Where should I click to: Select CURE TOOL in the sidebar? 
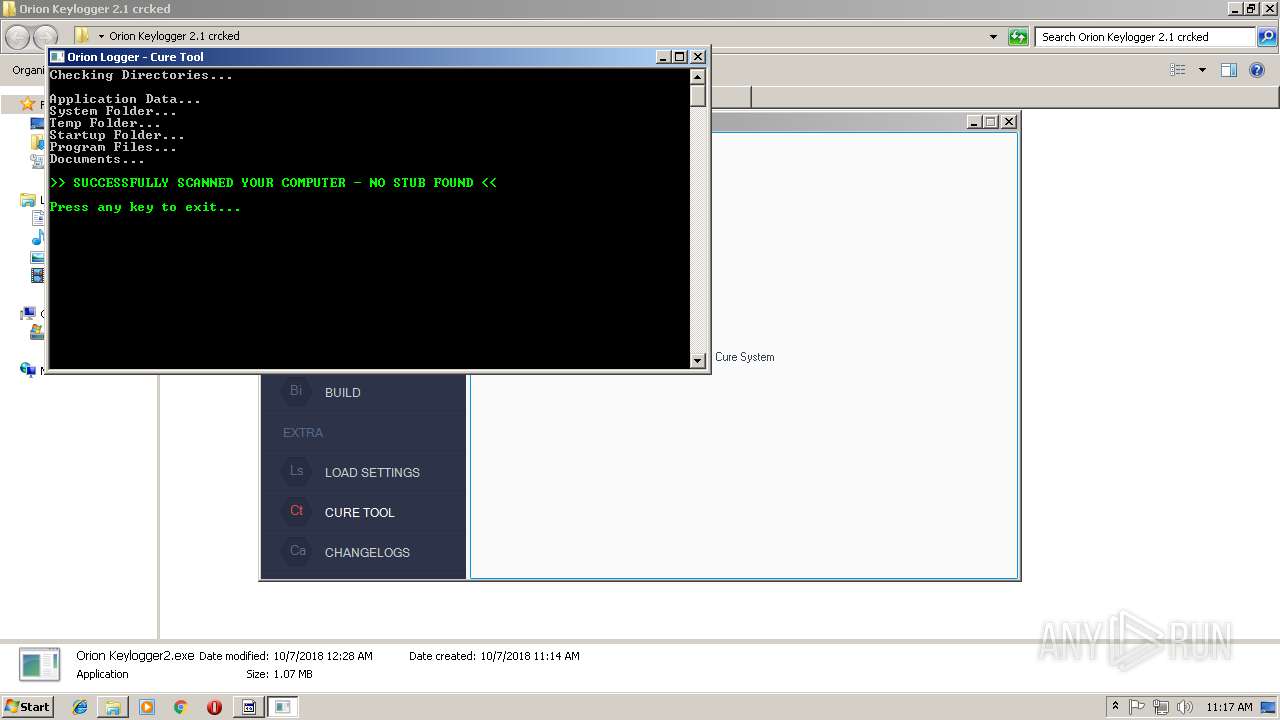(359, 513)
